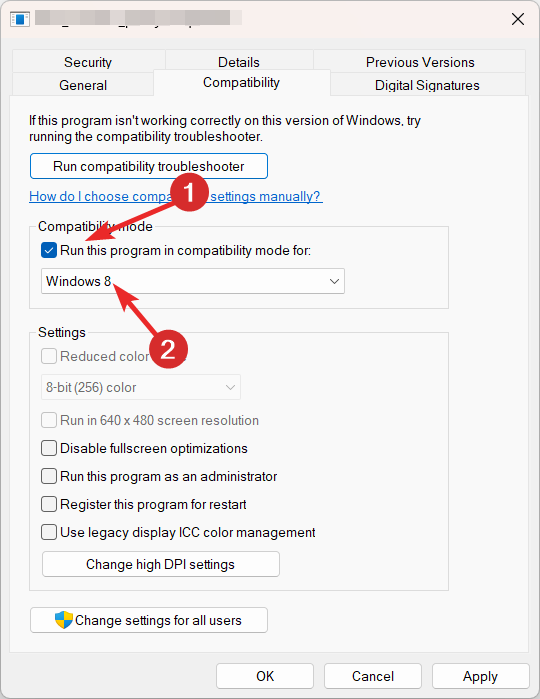
Task: Click Run compatibility troubleshooter button
Action: coord(149,166)
